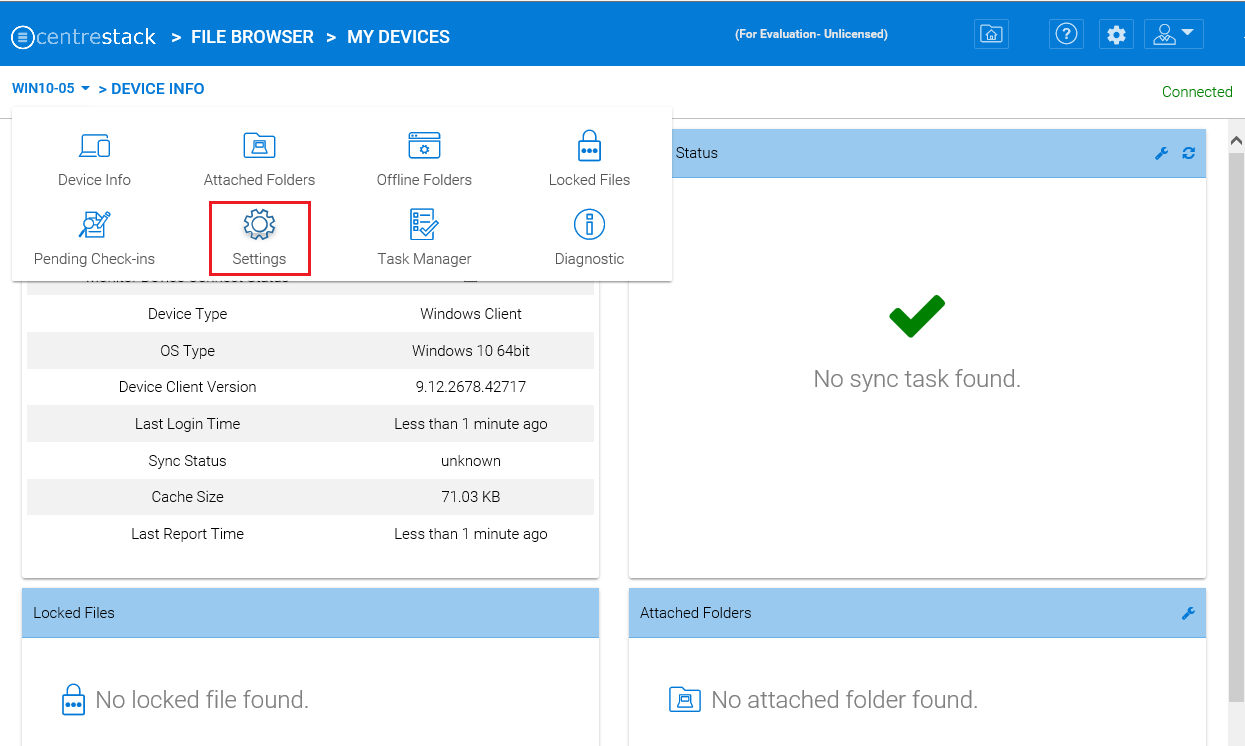Open the top bar settings gear
The width and height of the screenshot is (1245, 746).
coord(1116,34)
